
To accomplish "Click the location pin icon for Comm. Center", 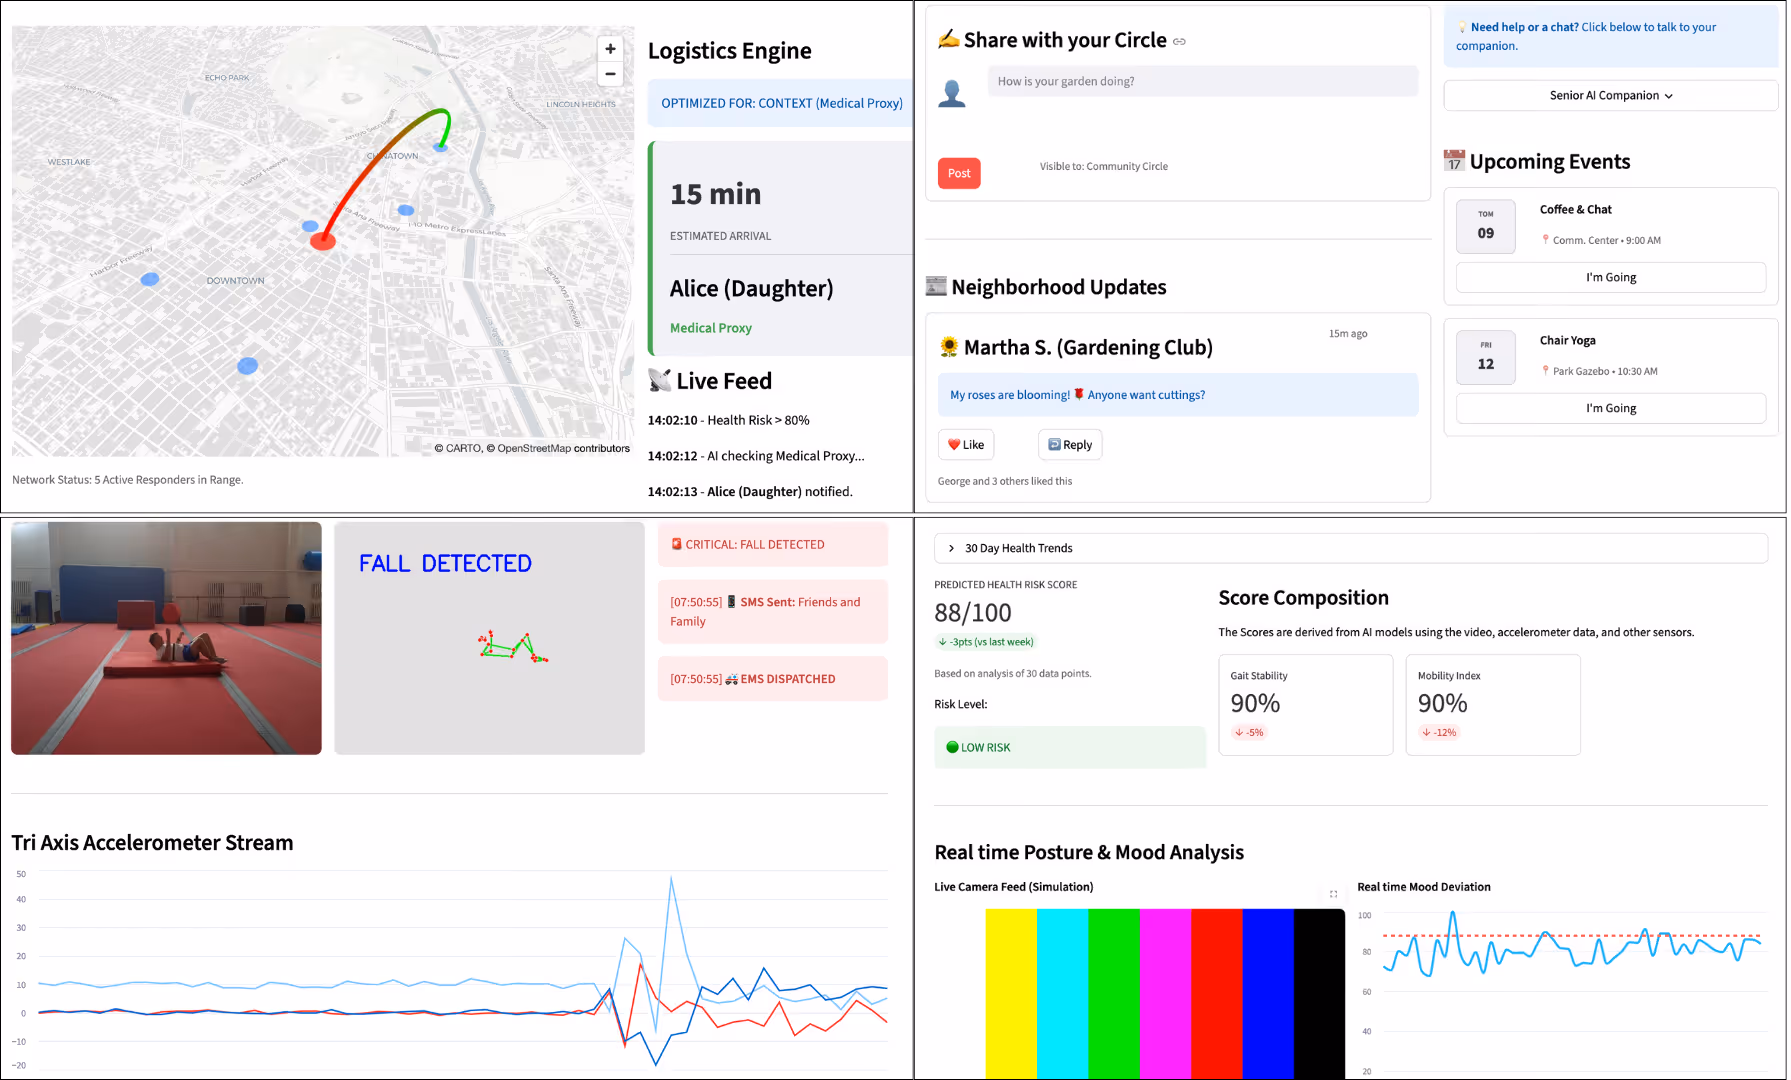I will [1545, 240].
